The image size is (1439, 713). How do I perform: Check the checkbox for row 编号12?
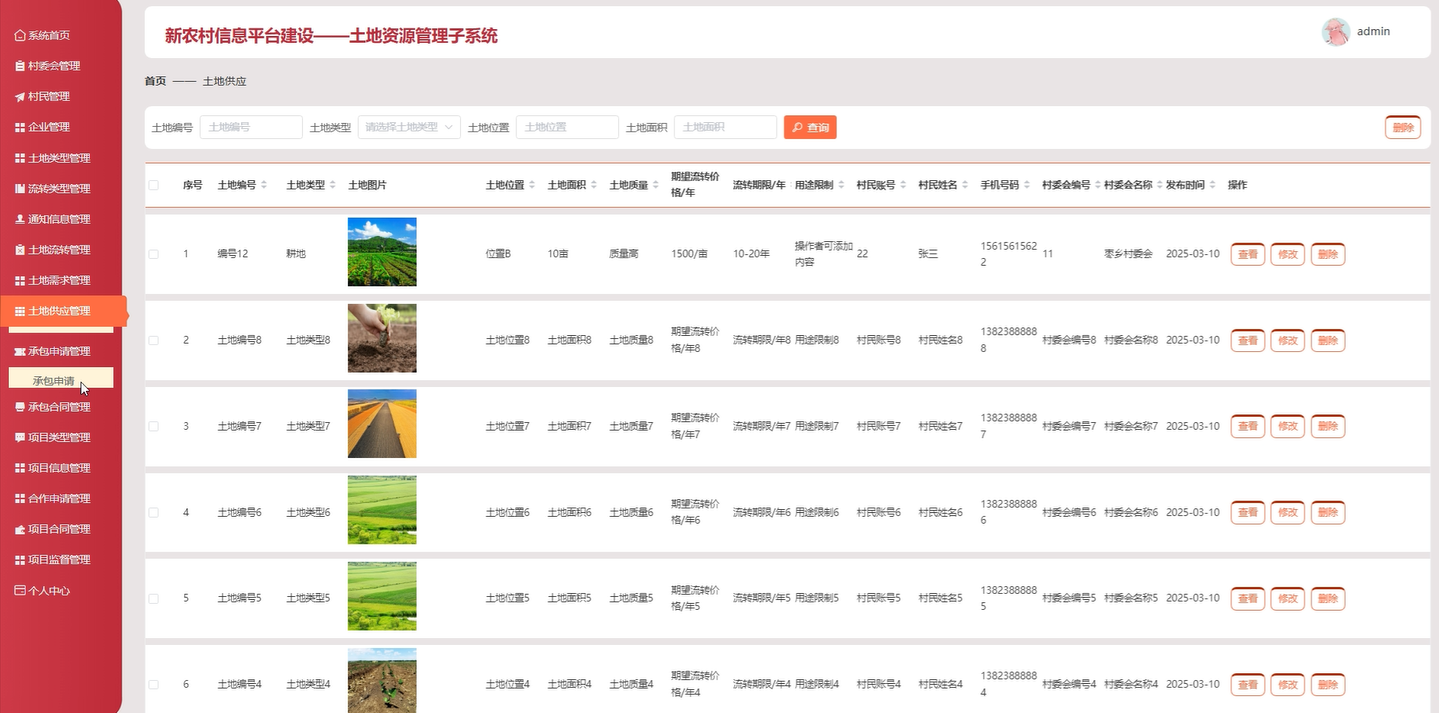[x=153, y=253]
